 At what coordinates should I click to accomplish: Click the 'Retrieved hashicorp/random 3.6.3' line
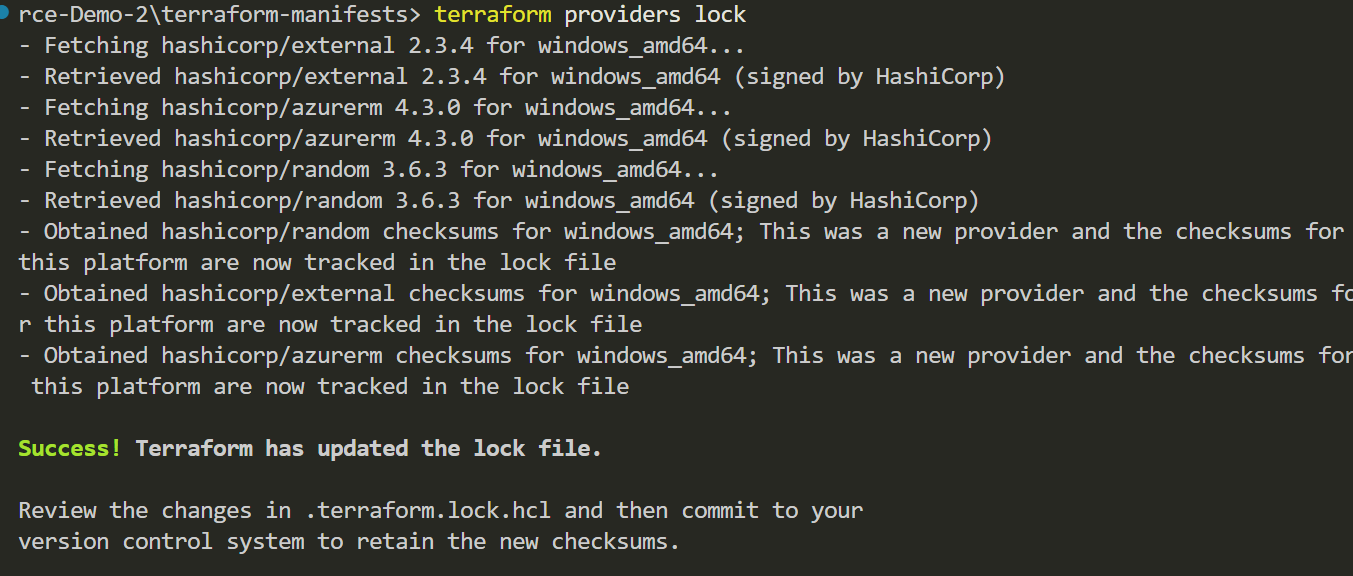[498, 201]
